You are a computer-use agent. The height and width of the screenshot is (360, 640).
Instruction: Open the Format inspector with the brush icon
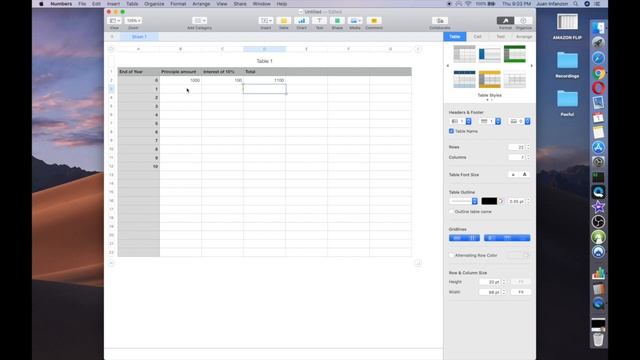[505, 21]
